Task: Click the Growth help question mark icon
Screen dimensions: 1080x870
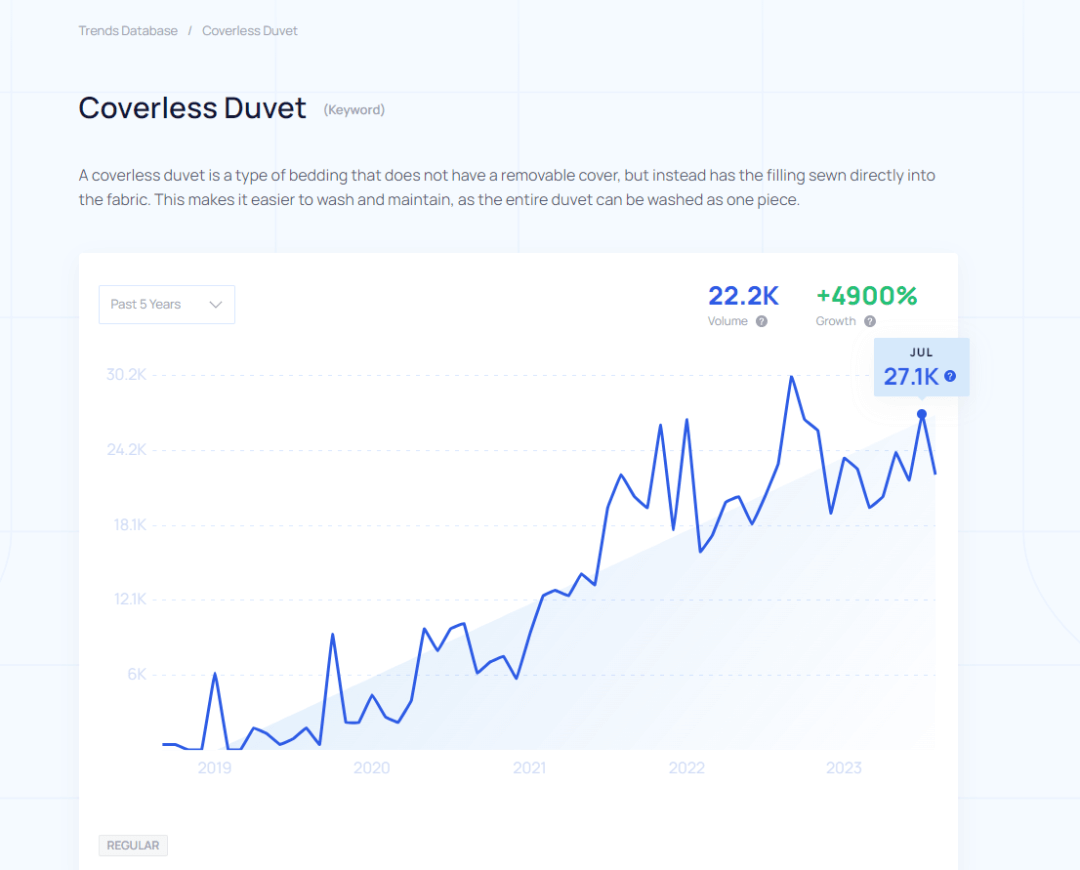Action: tap(870, 321)
